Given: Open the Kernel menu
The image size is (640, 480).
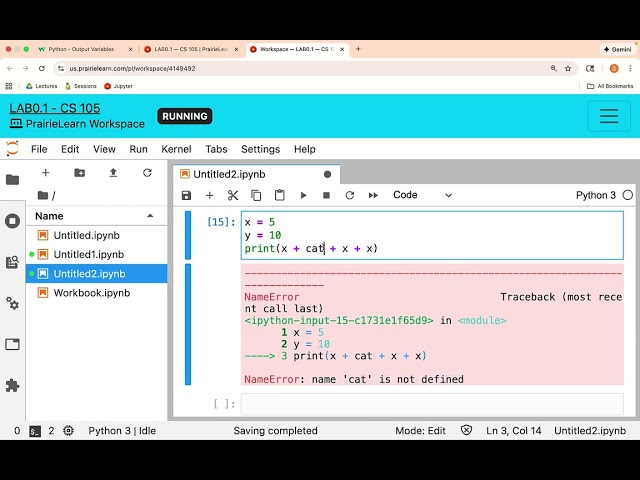Looking at the screenshot, I should coord(176,149).
